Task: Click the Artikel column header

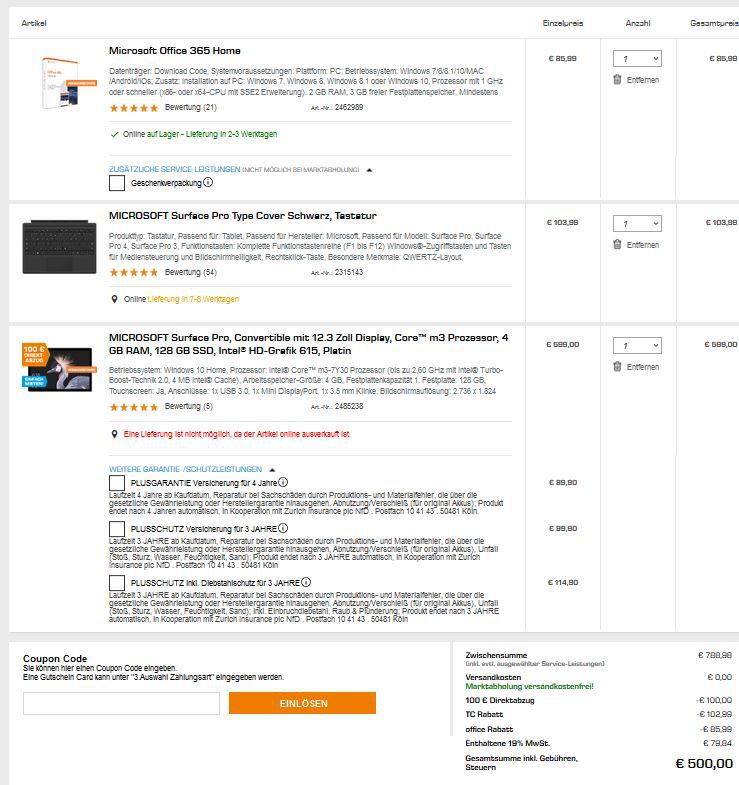Action: [34, 23]
